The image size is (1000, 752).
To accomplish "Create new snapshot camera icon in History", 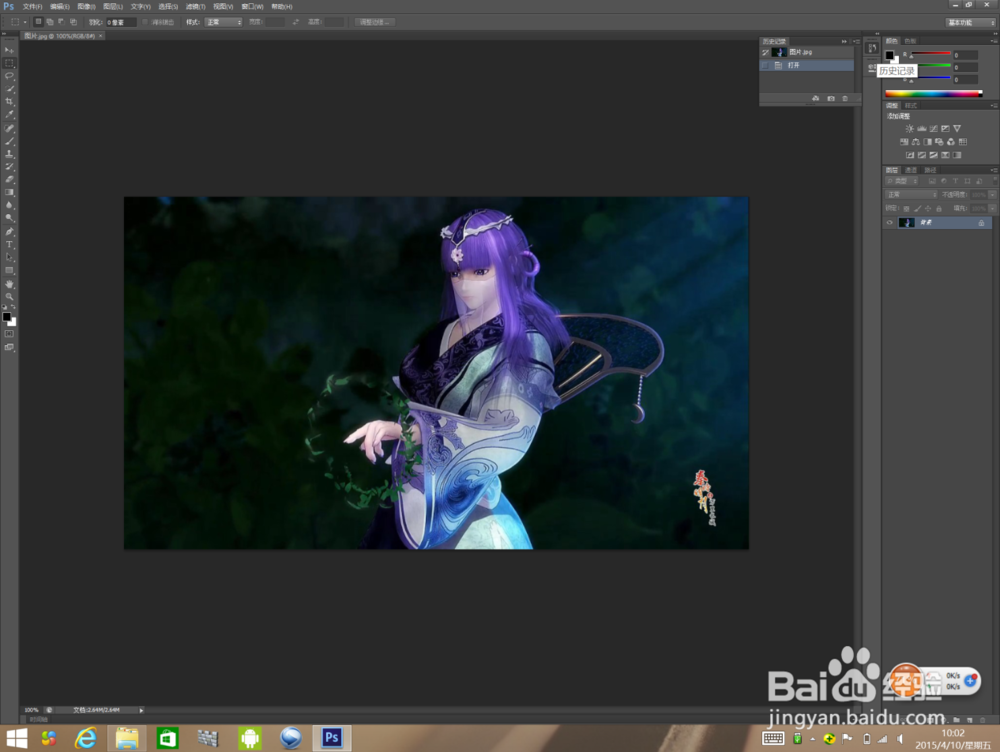I will (x=830, y=98).
